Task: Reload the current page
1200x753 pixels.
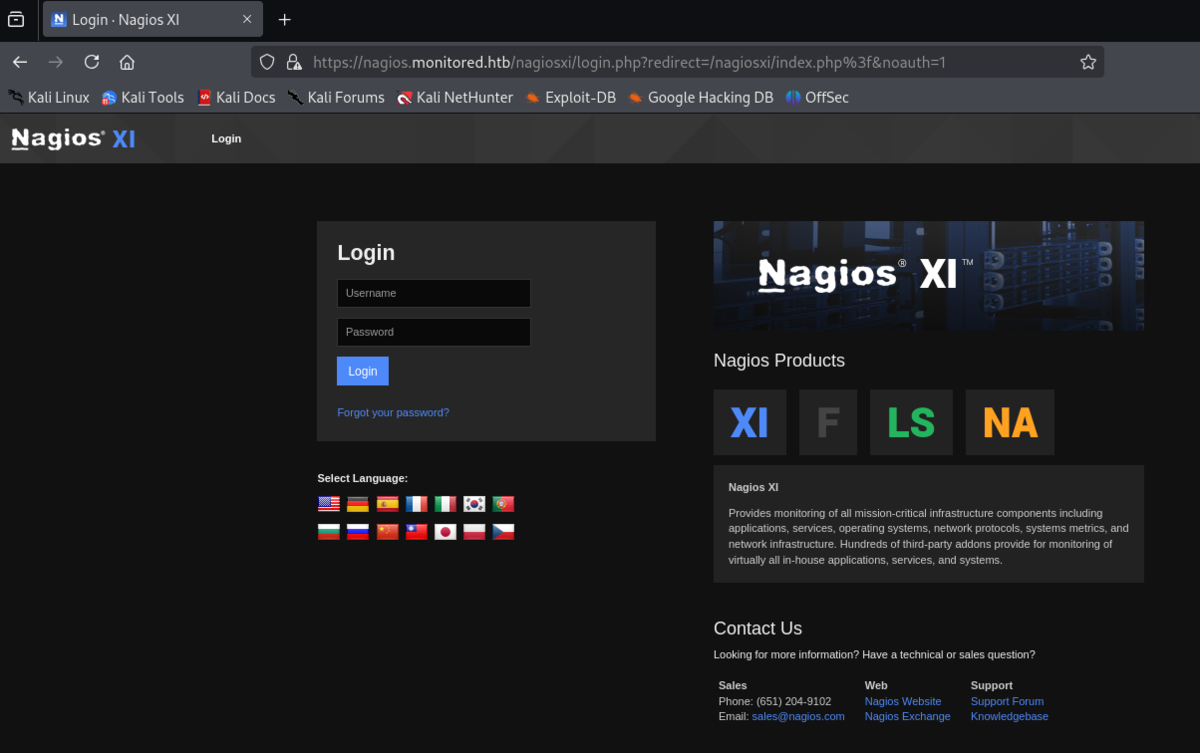Action: coord(91,62)
